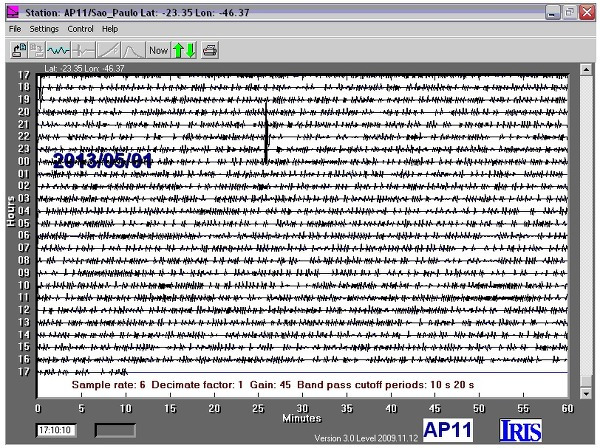Click the empty gray status box
The height and width of the screenshot is (448, 600).
115,430
